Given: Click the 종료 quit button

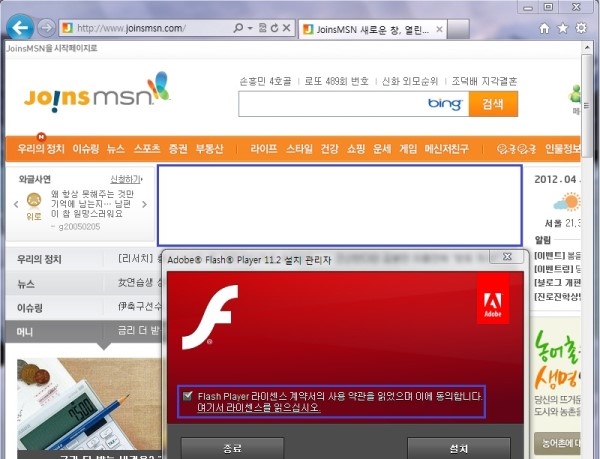Looking at the screenshot, I should (x=231, y=447).
